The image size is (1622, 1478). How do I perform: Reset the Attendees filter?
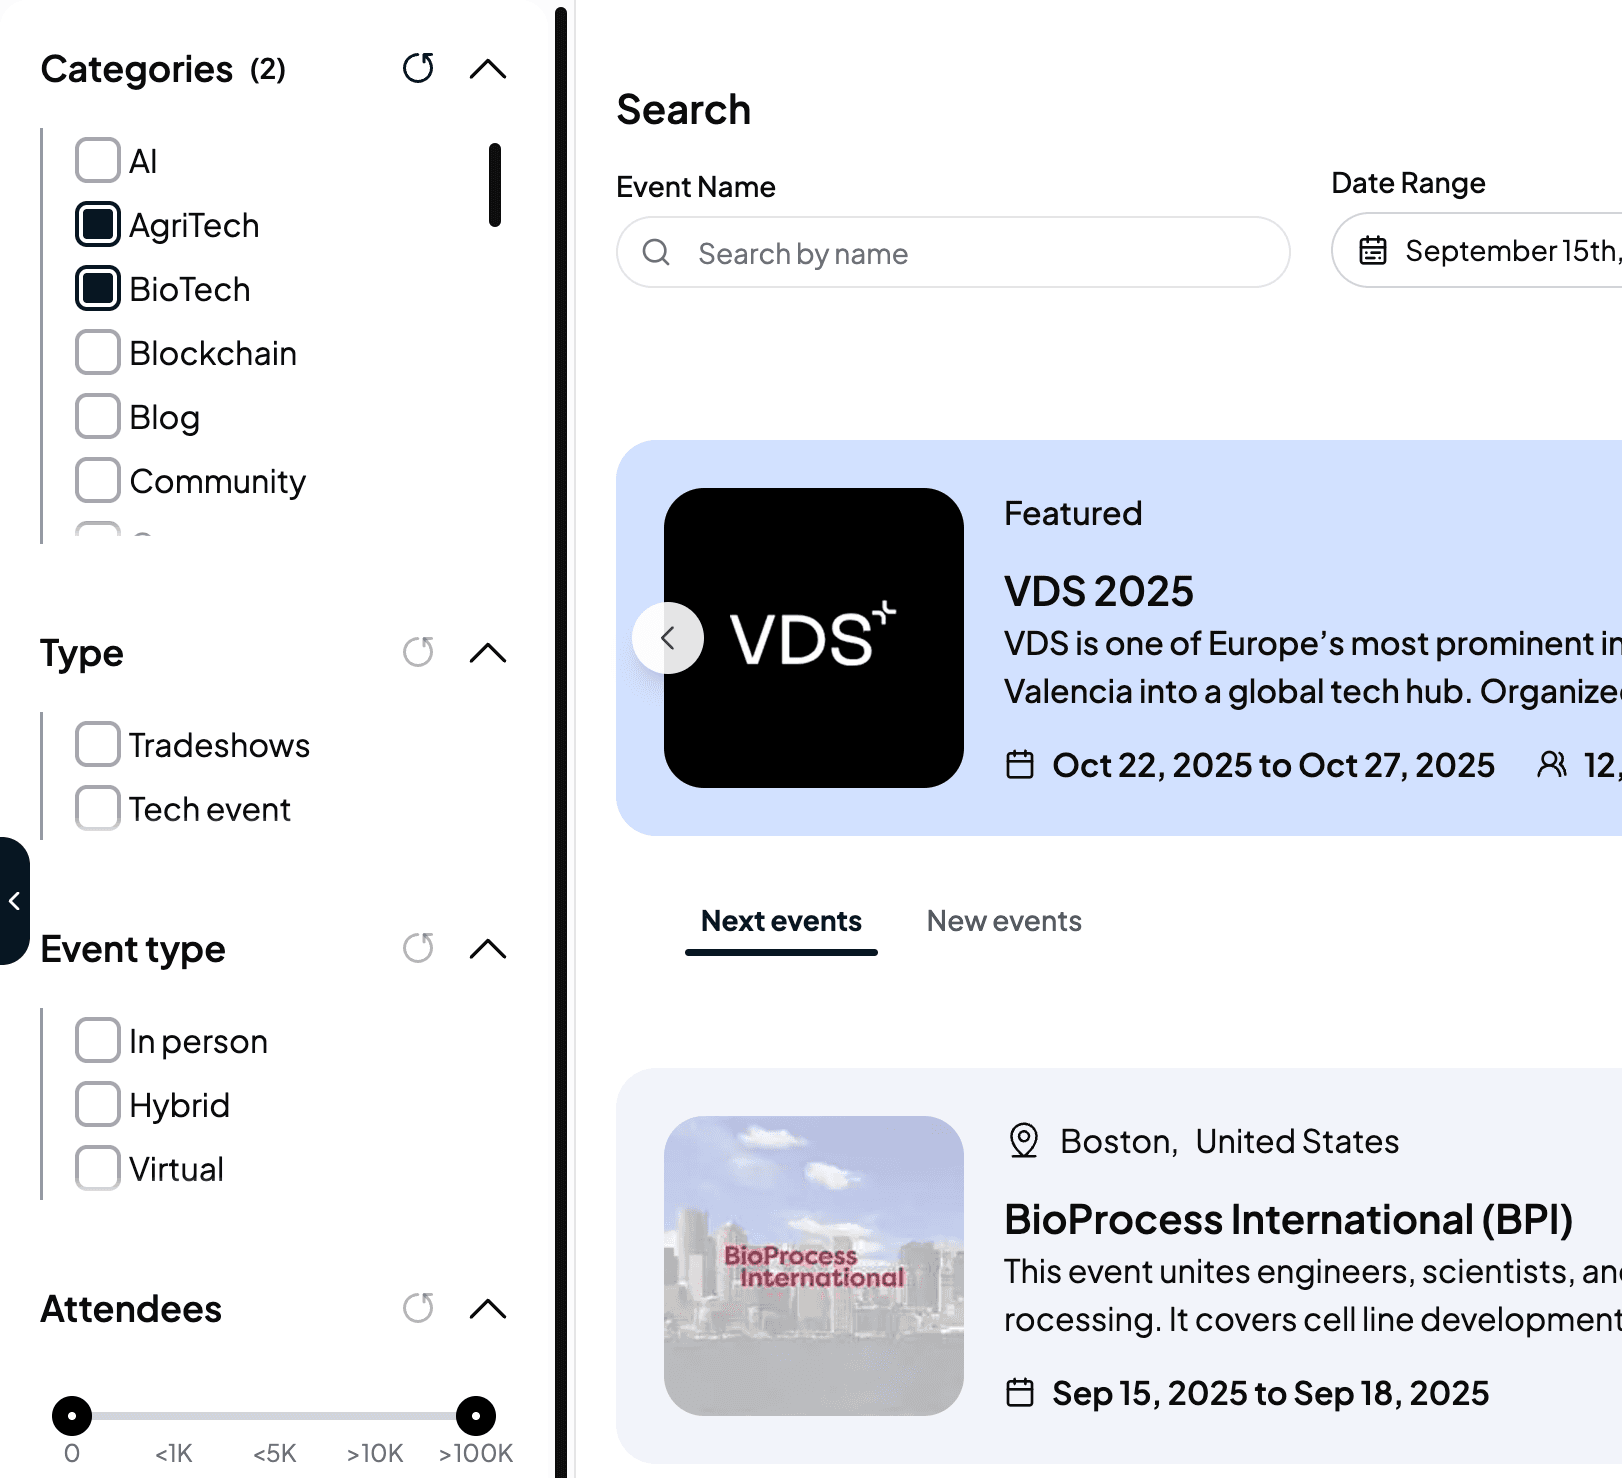click(x=418, y=1308)
